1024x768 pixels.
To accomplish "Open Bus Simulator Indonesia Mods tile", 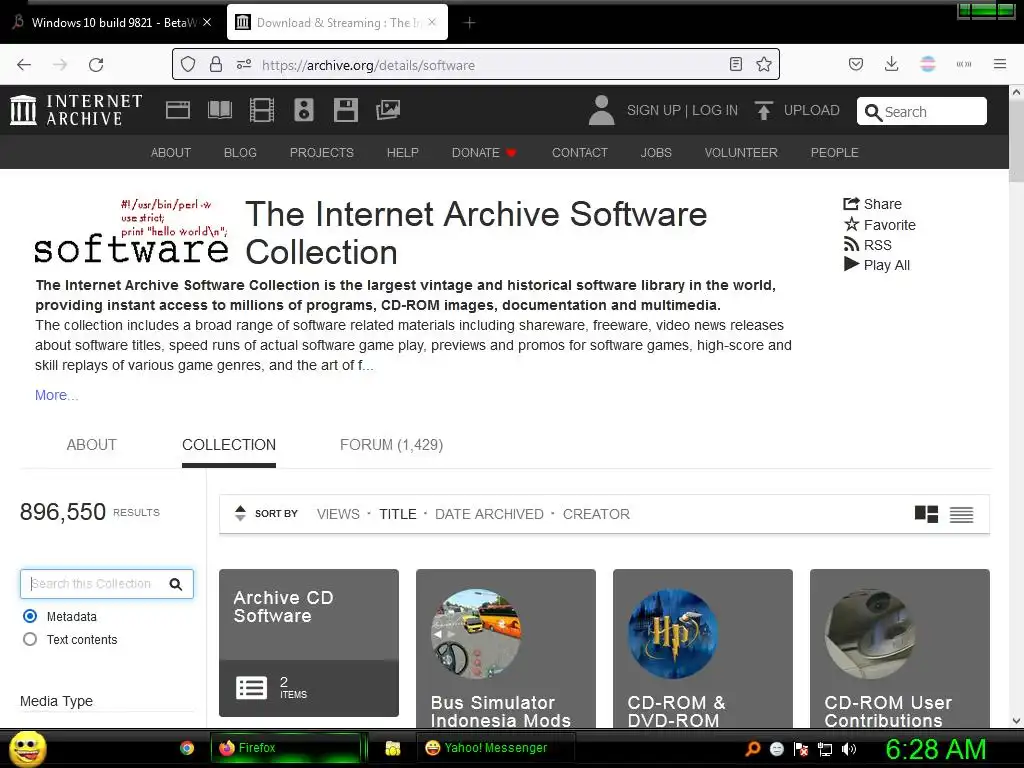I will pyautogui.click(x=505, y=648).
